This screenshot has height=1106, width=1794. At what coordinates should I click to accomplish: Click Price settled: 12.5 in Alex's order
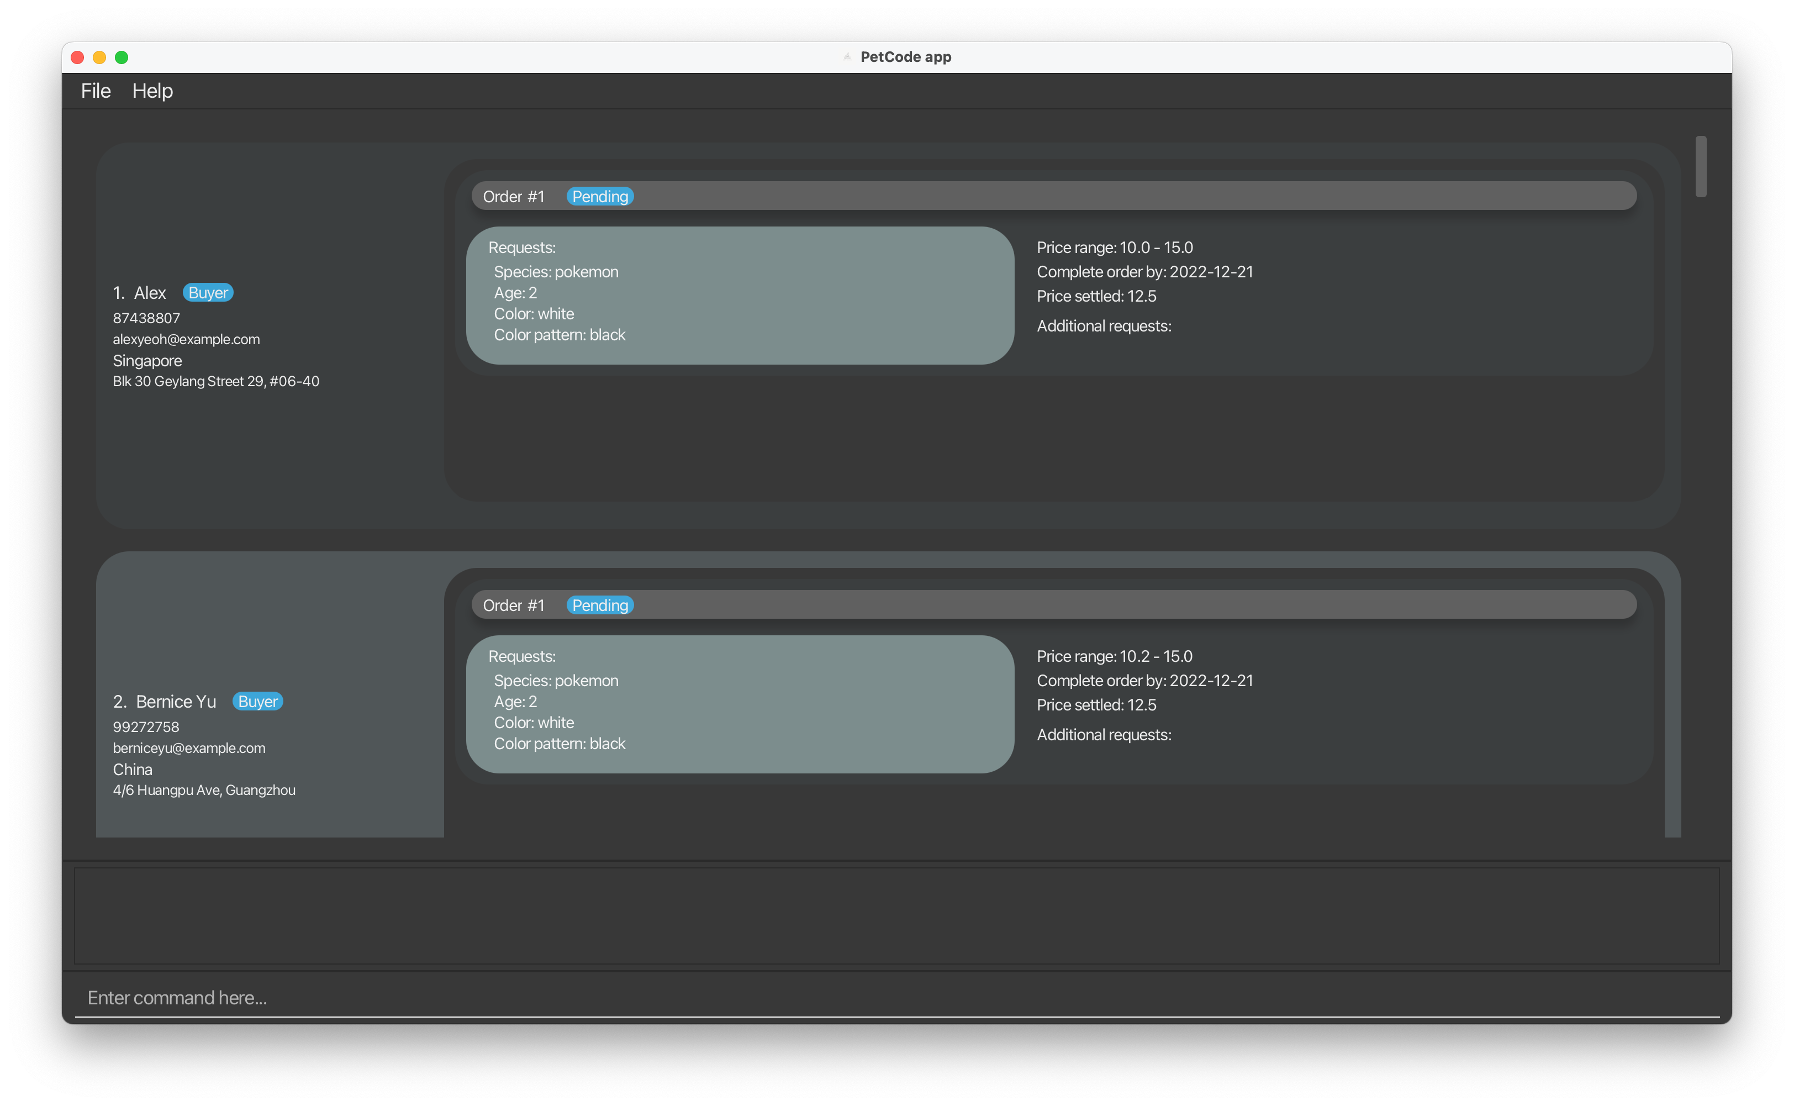1097,297
